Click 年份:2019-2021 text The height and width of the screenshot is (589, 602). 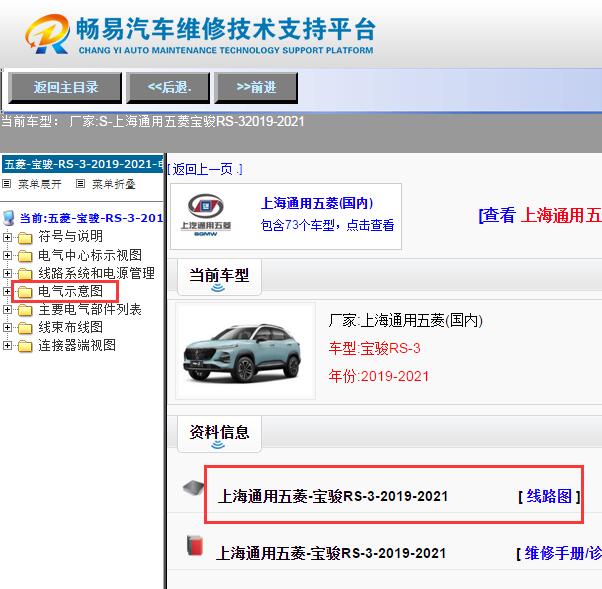coord(379,376)
